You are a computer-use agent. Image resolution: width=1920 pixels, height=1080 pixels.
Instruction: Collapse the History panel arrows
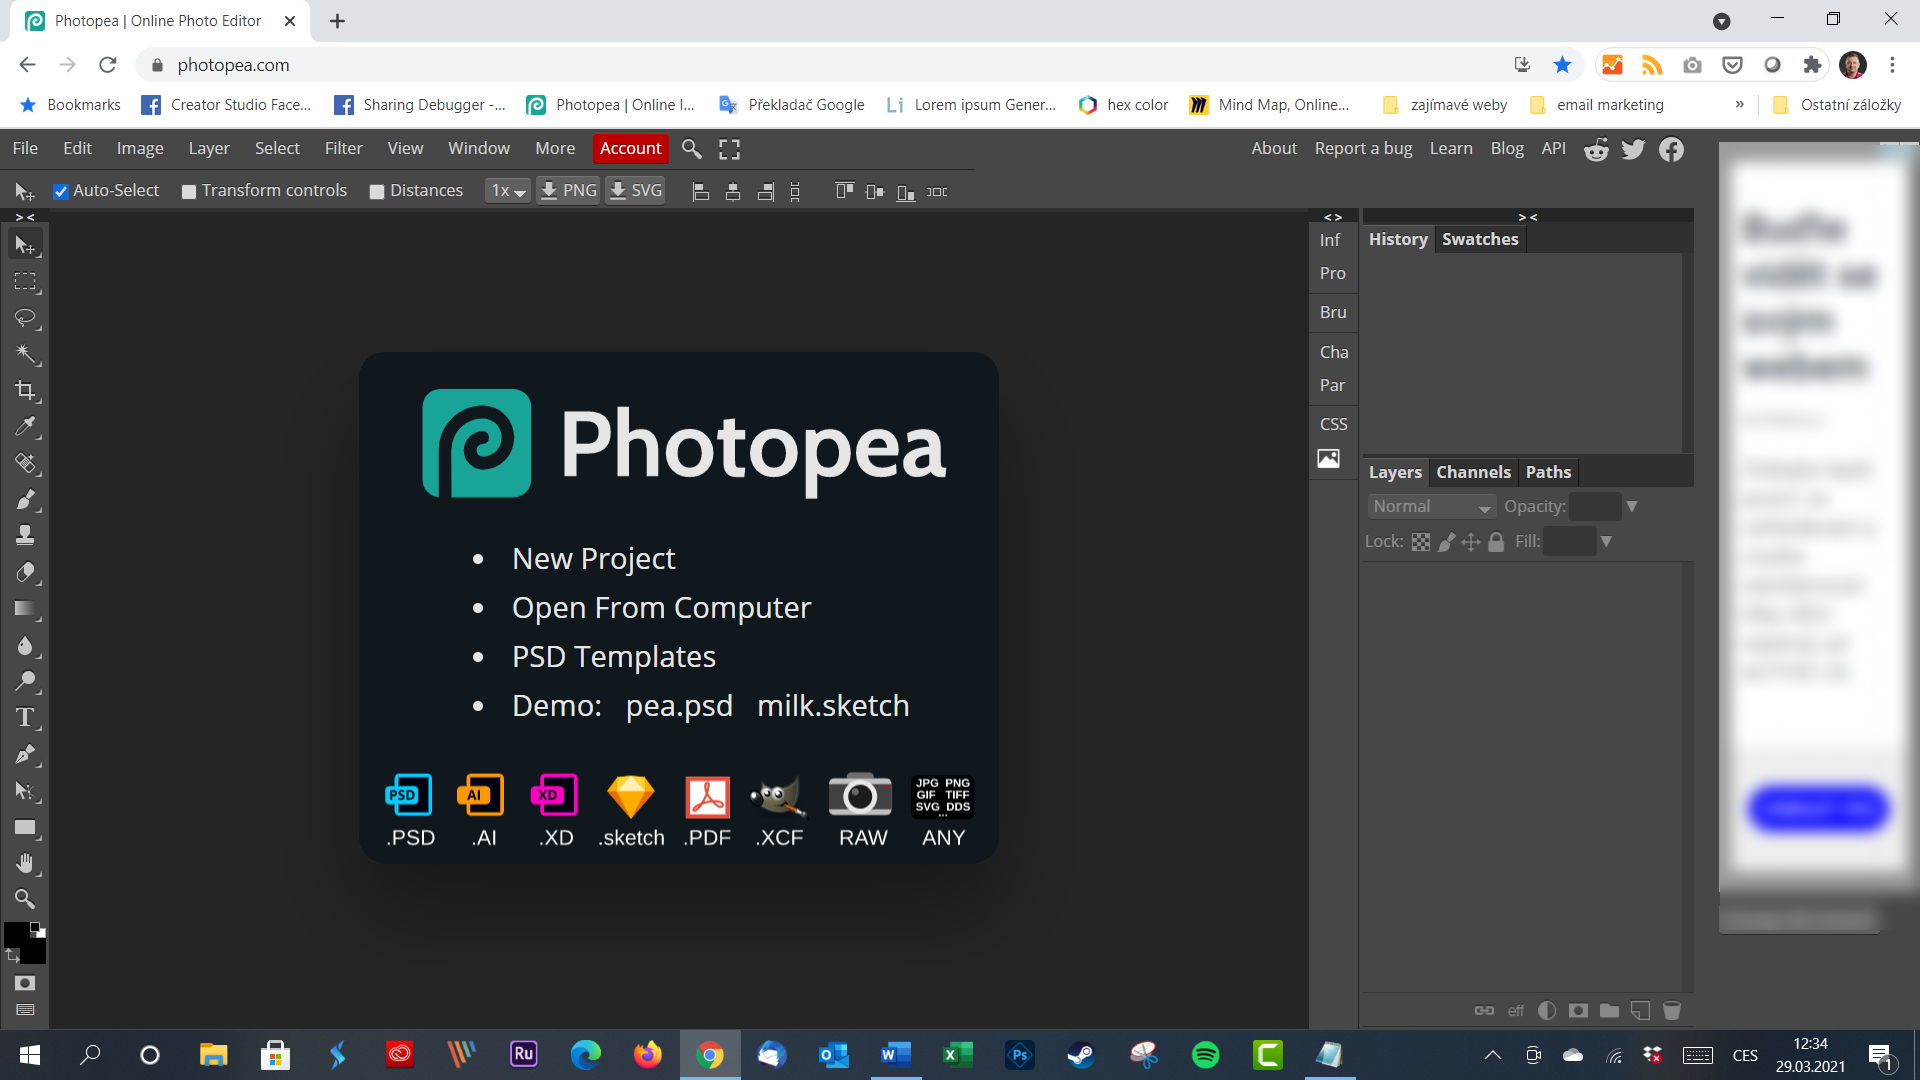(x=1528, y=217)
